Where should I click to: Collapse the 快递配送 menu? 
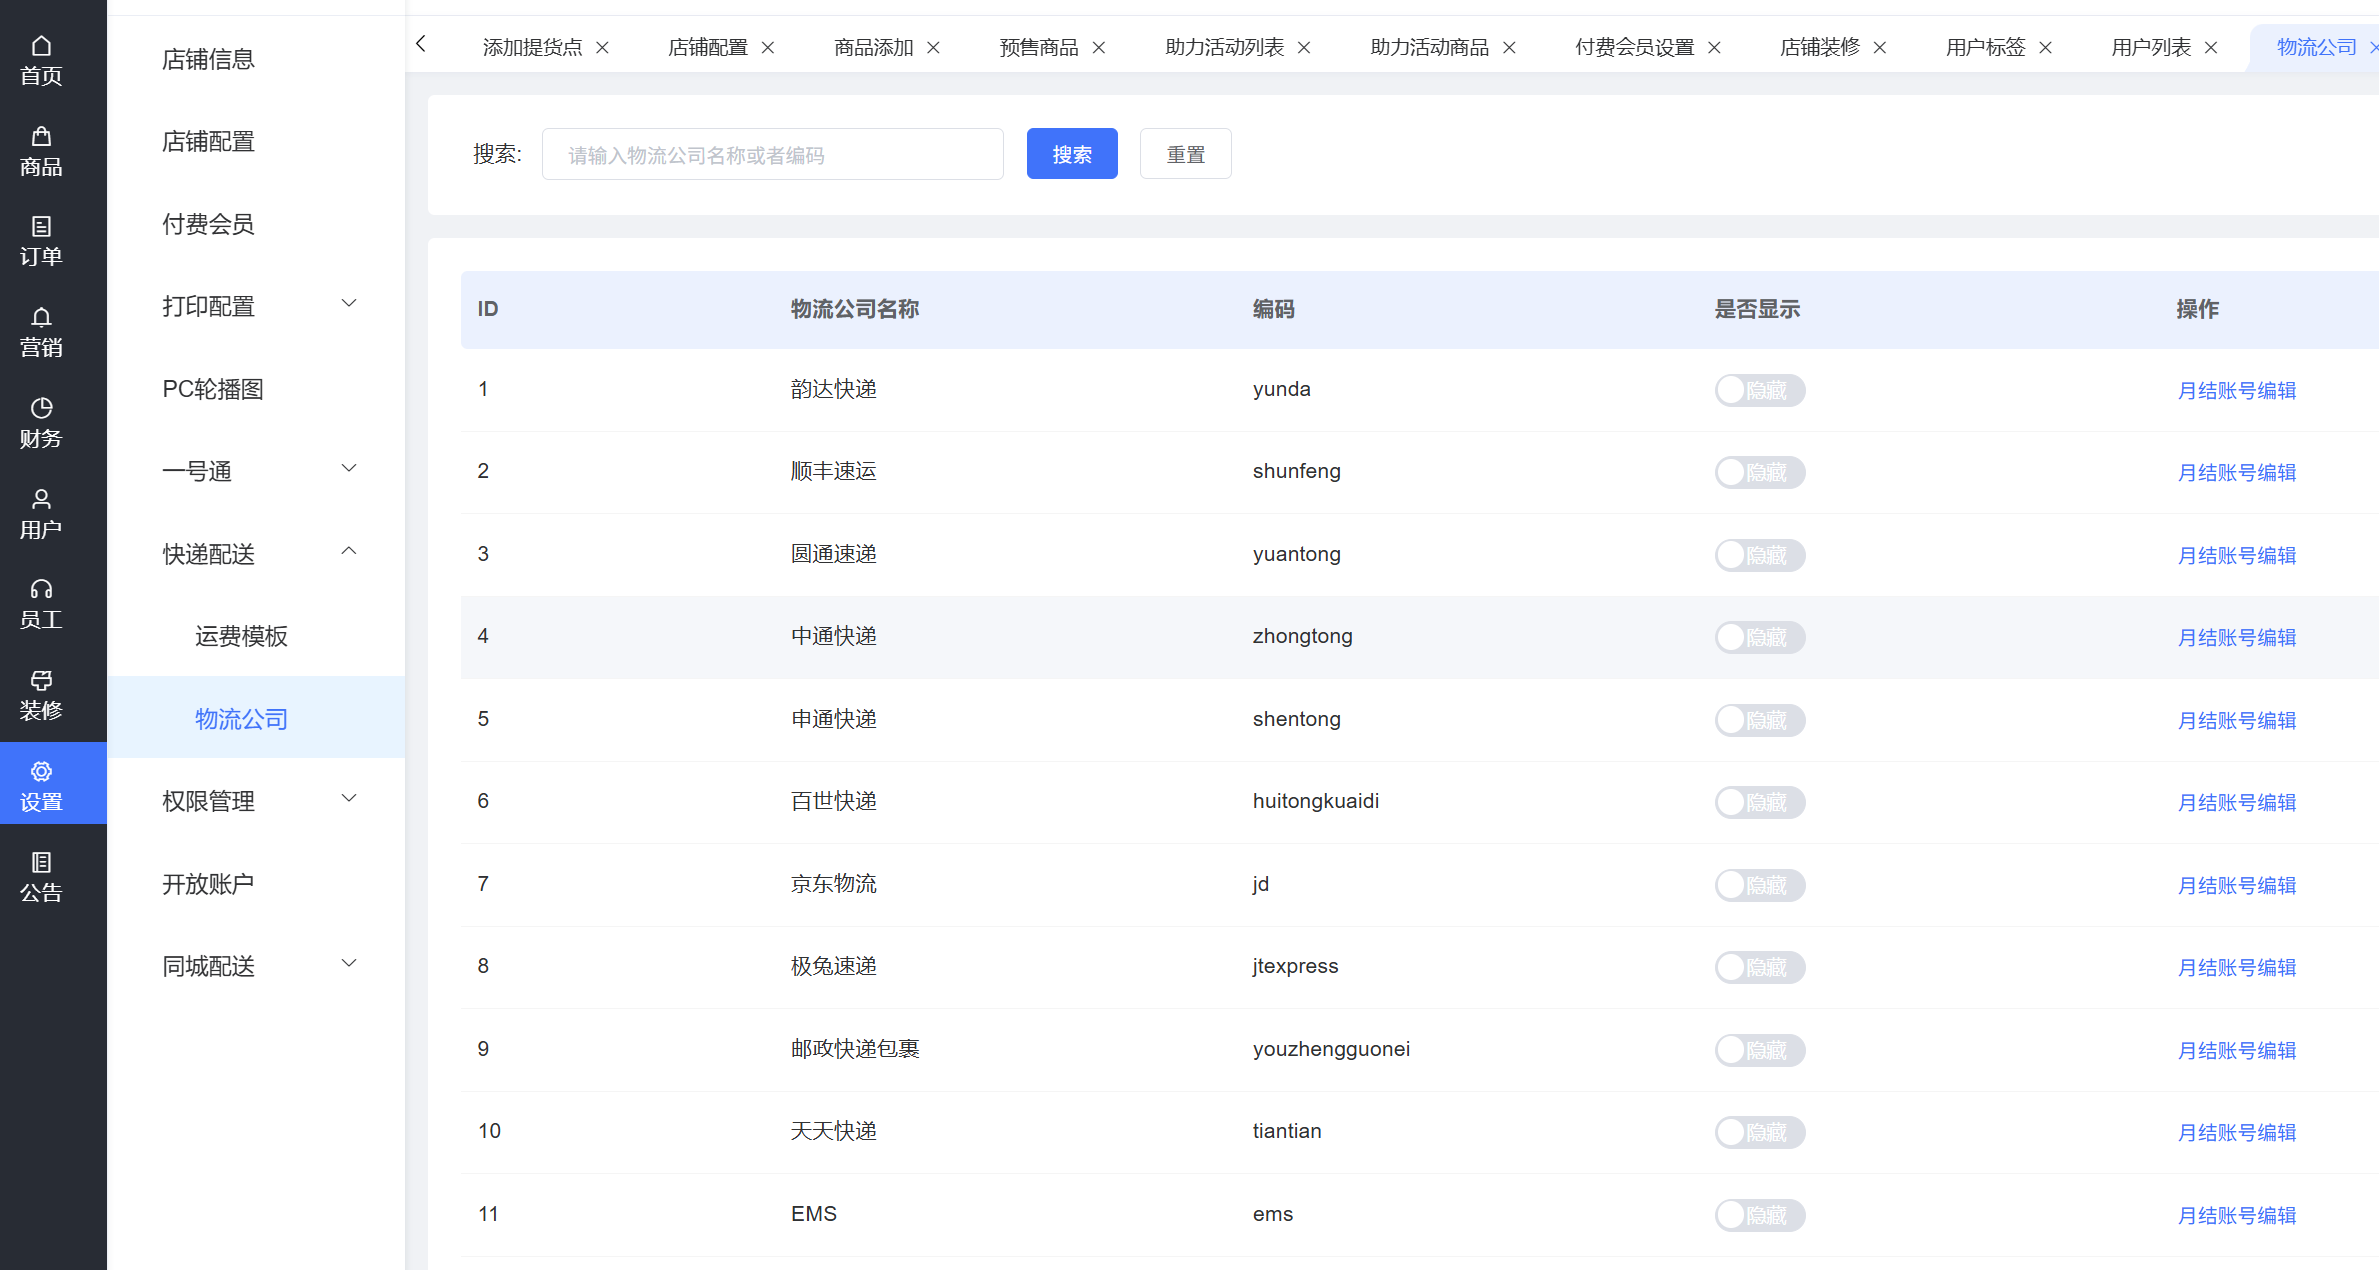coord(258,554)
